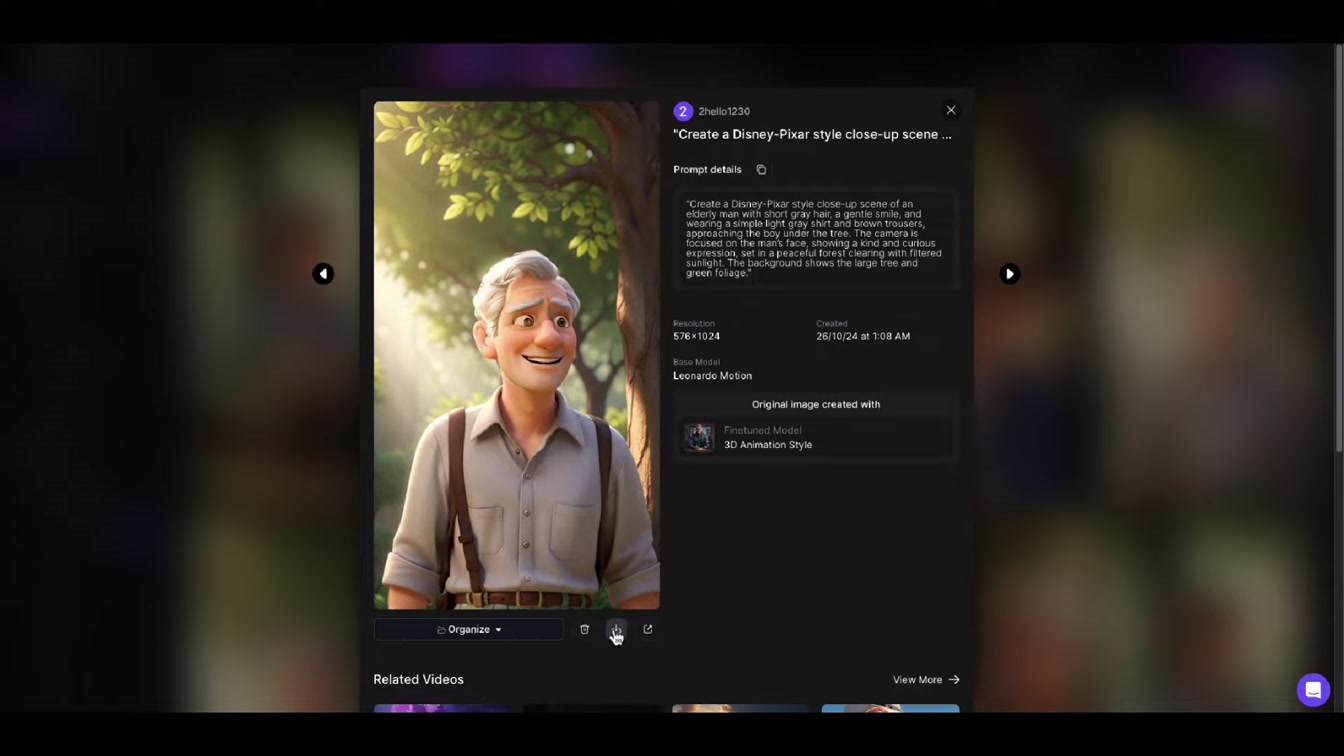
Task: Open the support chat bubble
Action: [1313, 690]
